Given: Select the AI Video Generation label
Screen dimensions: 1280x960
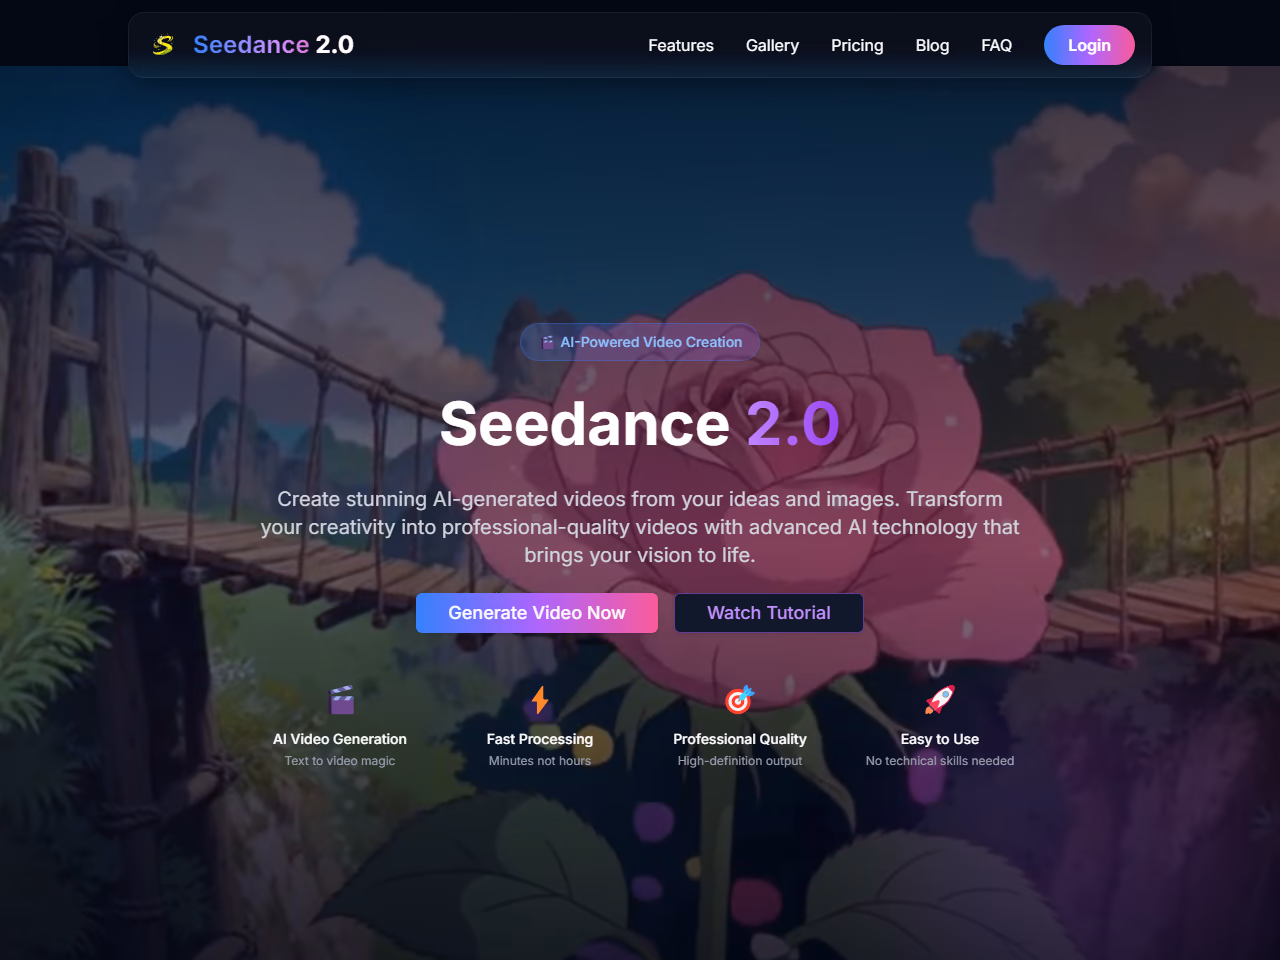Looking at the screenshot, I should [x=340, y=739].
